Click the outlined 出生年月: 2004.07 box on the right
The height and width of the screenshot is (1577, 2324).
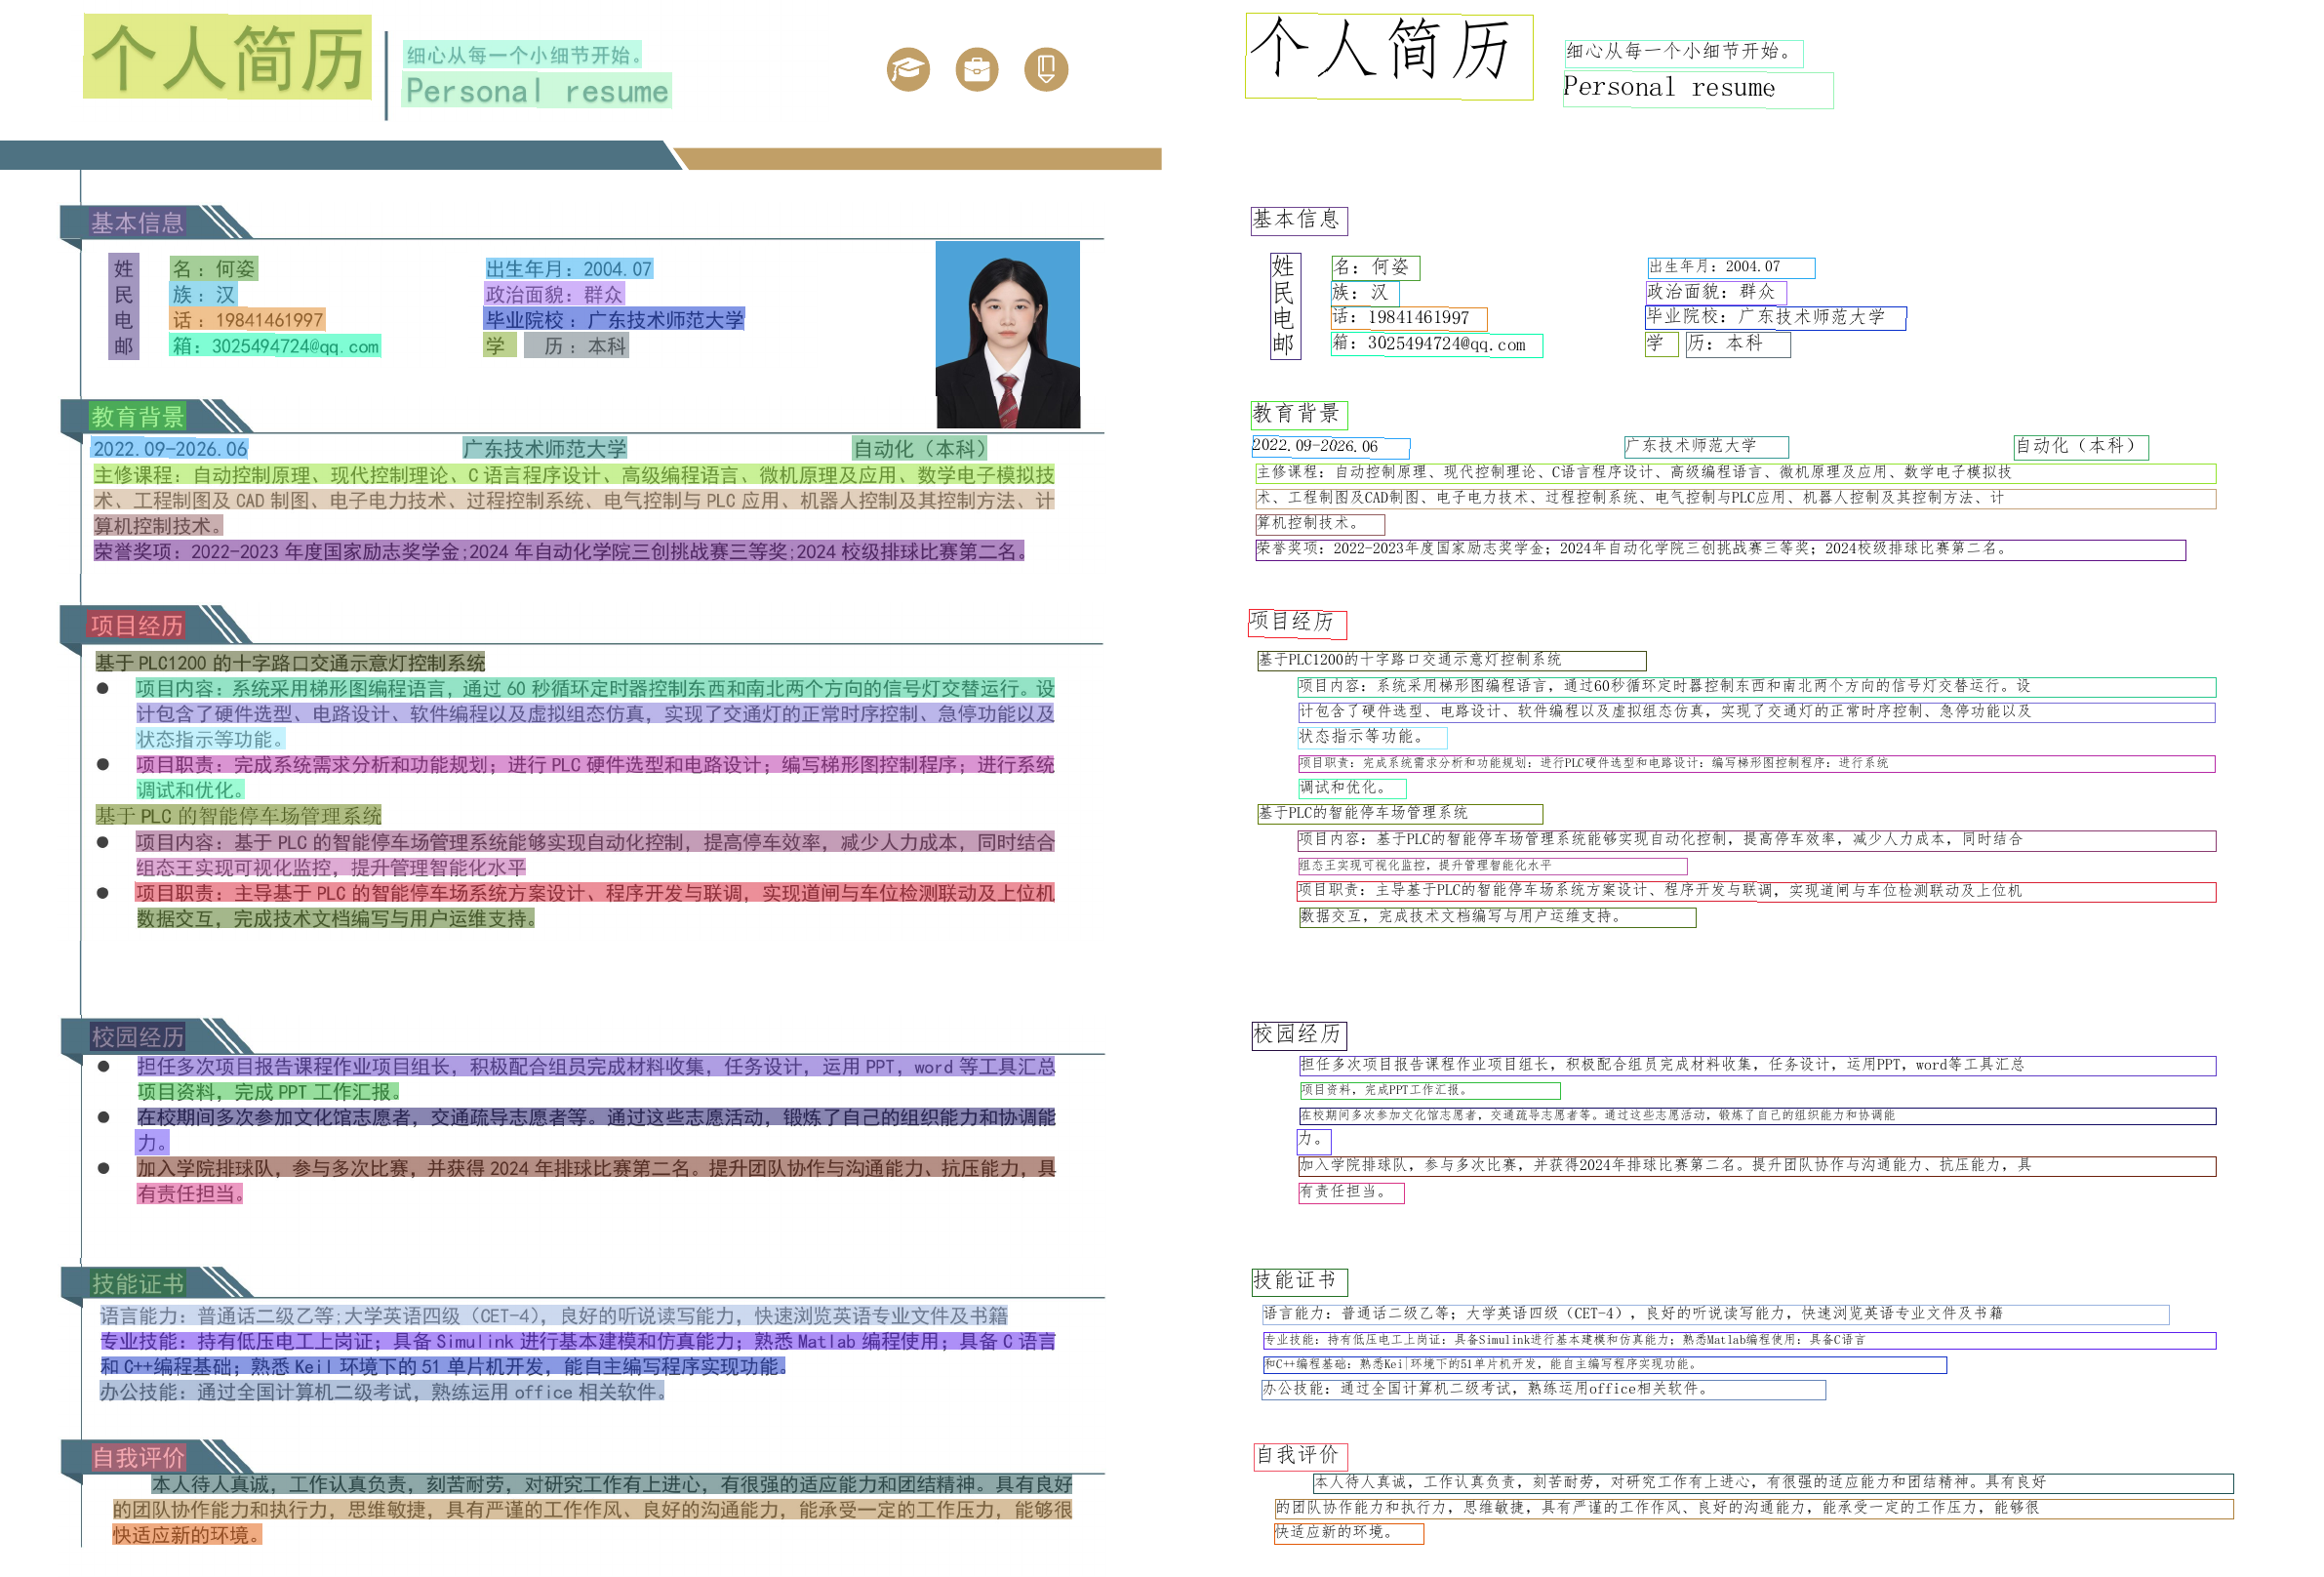coord(1730,267)
